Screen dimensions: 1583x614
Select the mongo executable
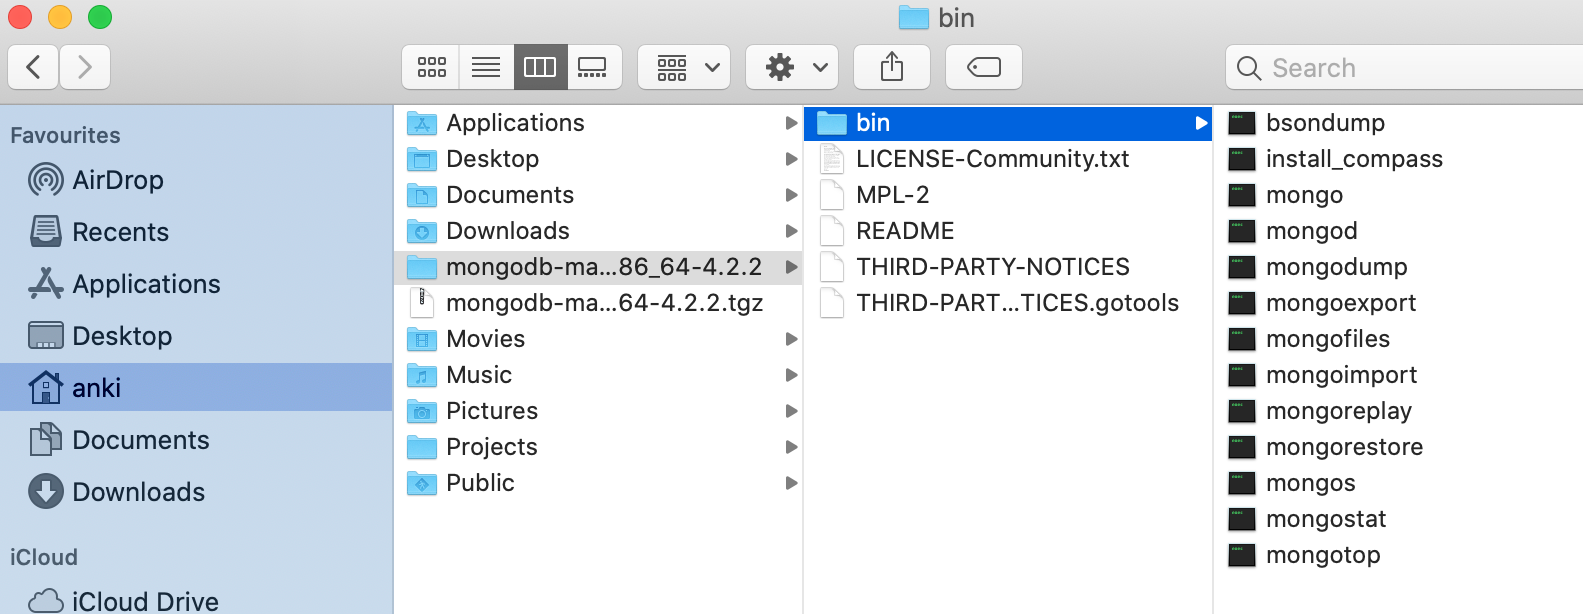pos(1399,195)
